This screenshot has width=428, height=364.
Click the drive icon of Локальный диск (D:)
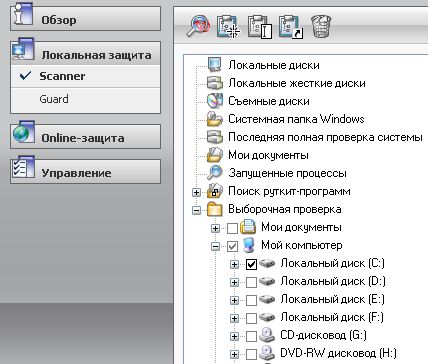267,281
